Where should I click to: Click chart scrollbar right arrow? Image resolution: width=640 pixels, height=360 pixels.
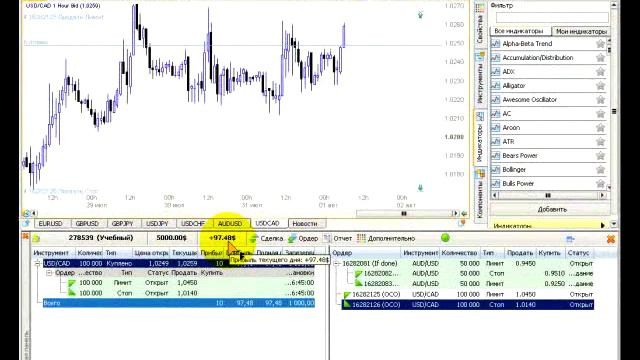tap(456, 213)
